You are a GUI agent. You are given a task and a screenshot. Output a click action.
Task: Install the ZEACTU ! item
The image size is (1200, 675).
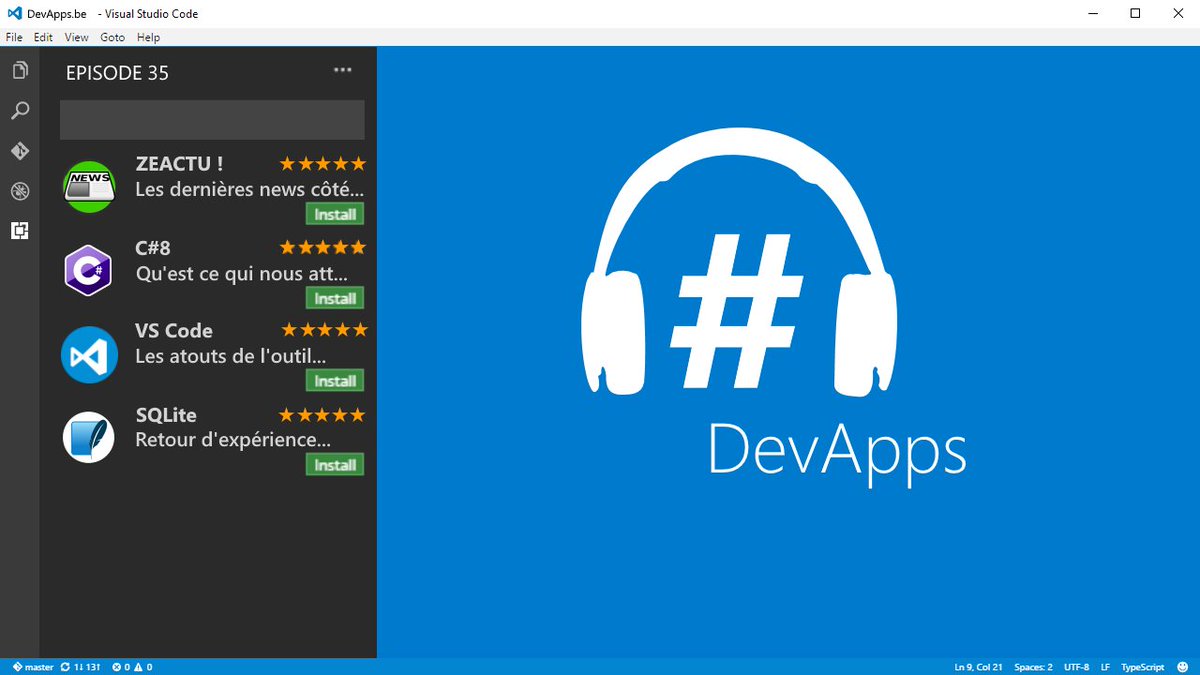(335, 214)
